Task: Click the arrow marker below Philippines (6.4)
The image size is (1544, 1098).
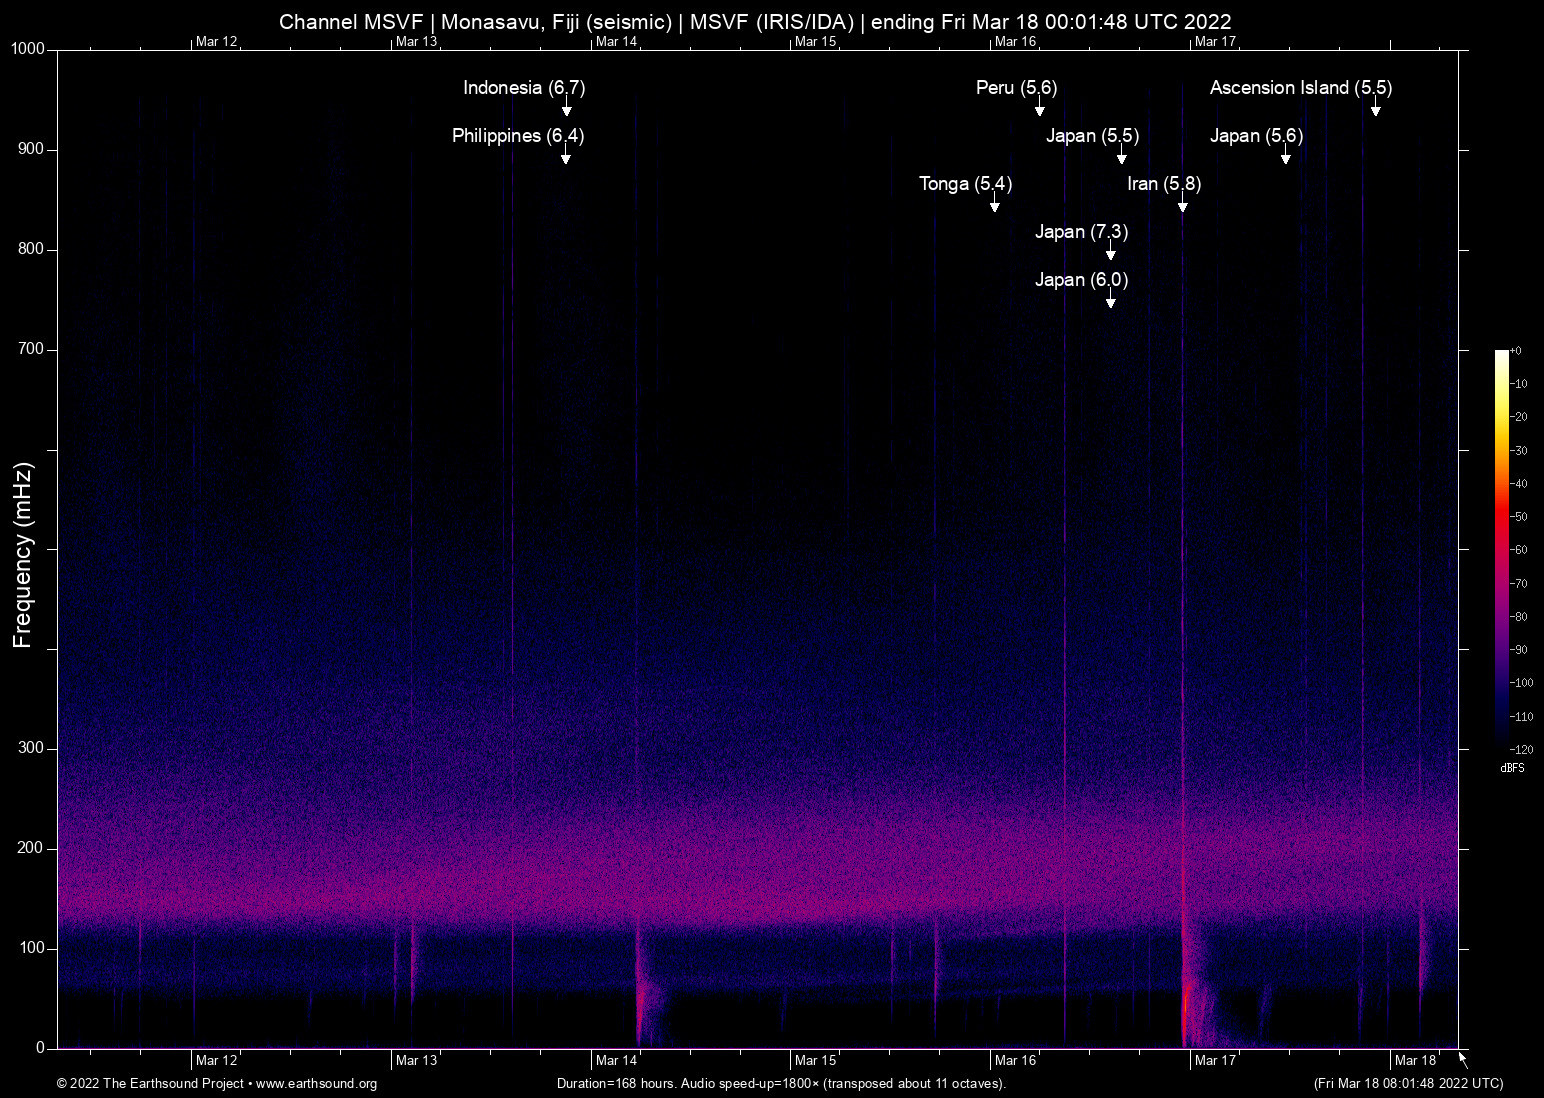Action: click(565, 156)
